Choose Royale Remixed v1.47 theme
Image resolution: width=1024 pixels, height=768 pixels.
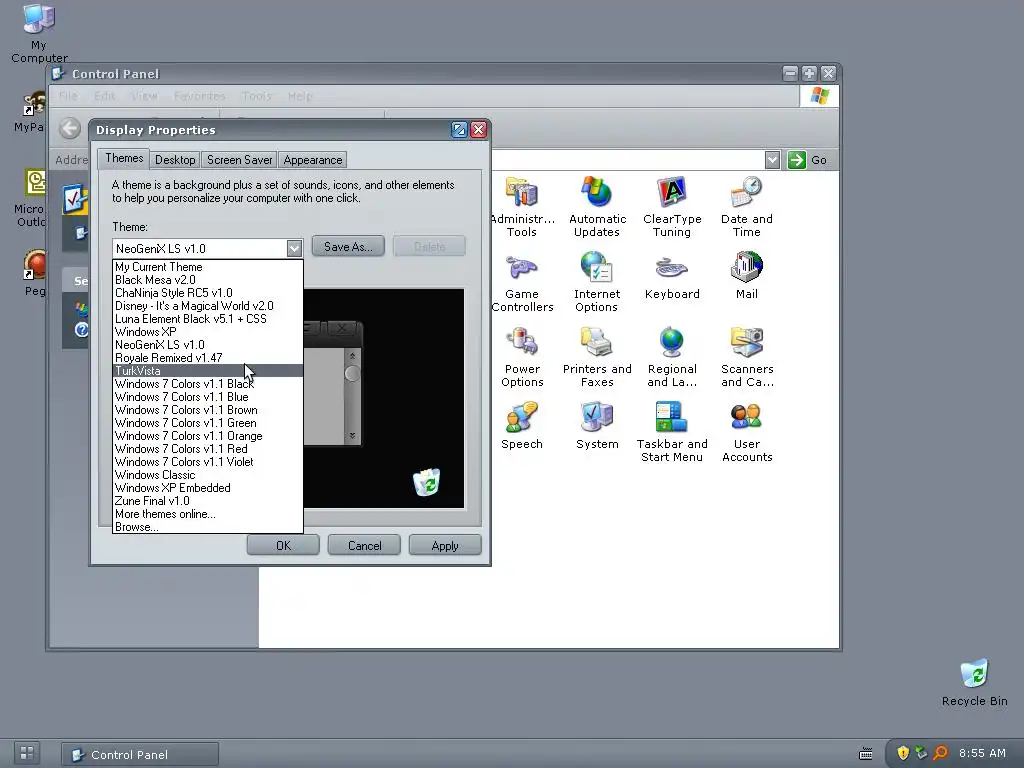coord(208,358)
